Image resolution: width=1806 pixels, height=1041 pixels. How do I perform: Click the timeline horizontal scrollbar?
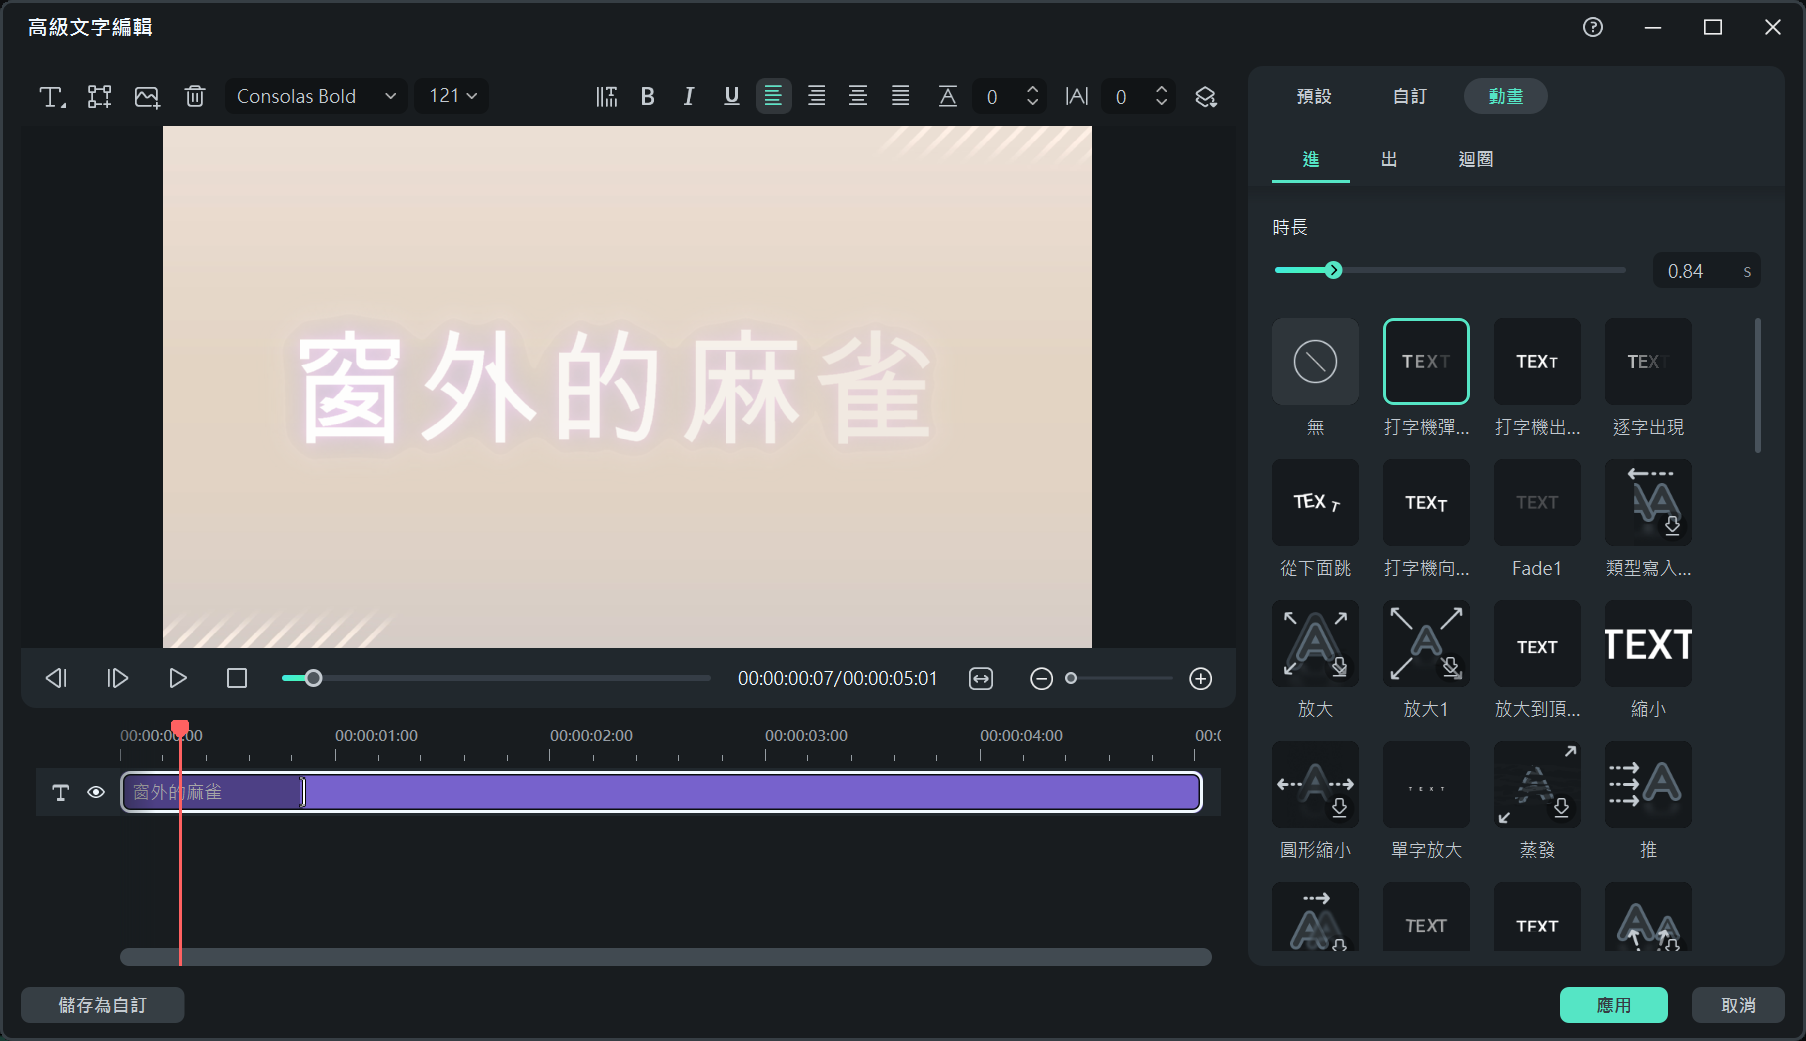tap(666, 957)
